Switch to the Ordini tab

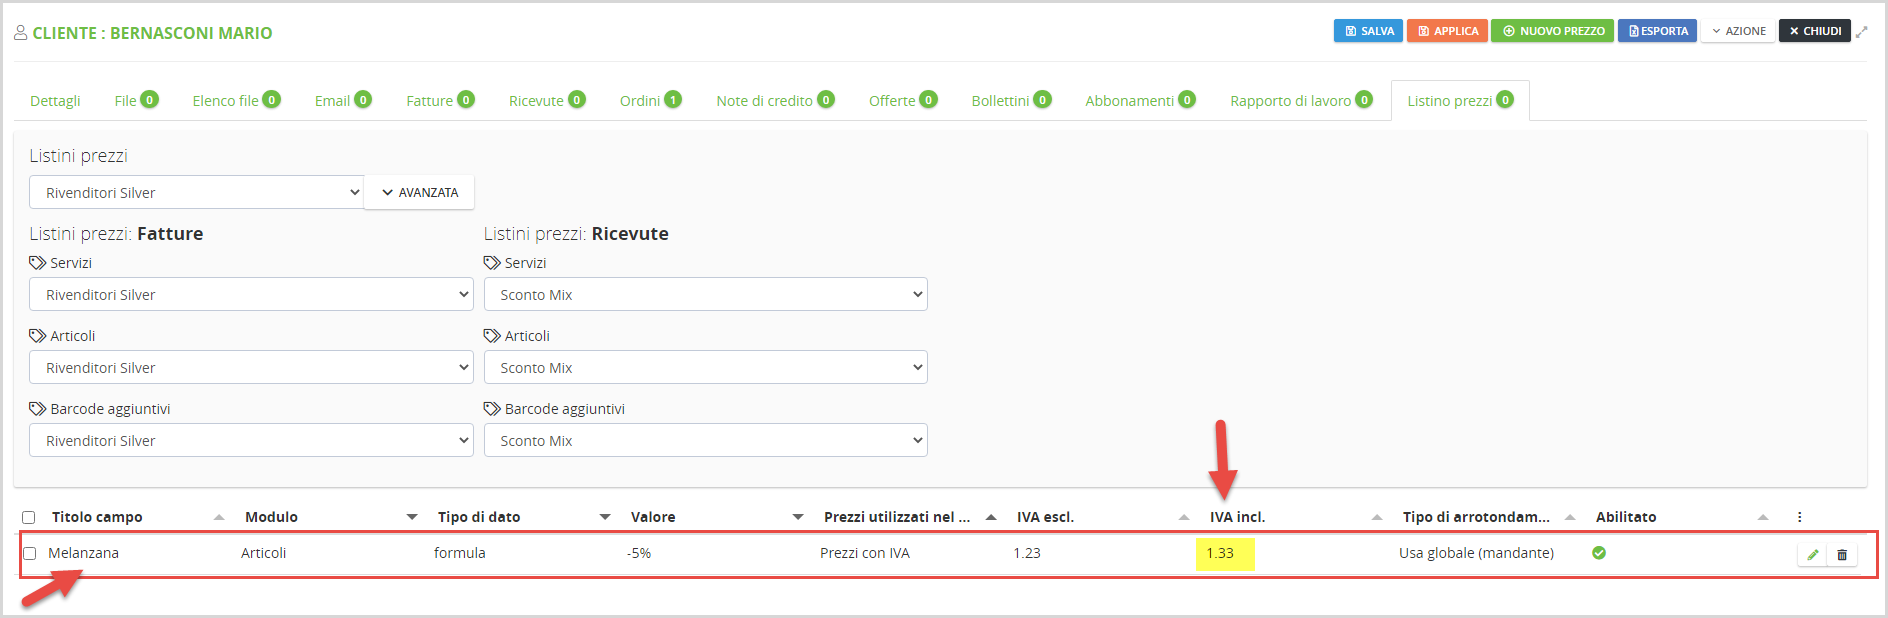[649, 101]
